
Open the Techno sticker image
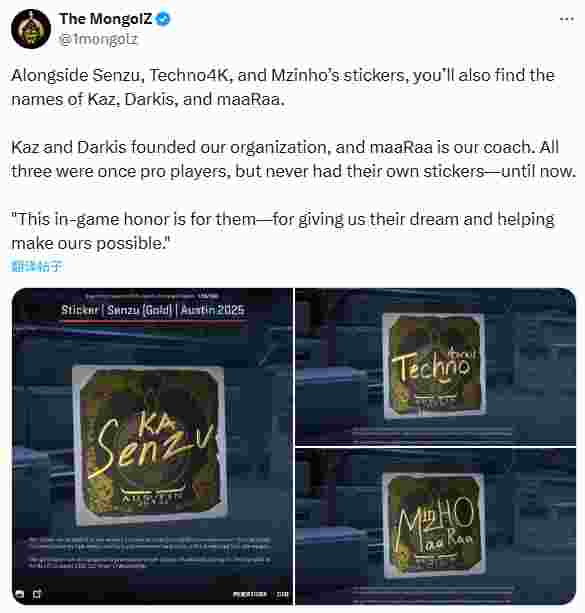tap(435, 366)
